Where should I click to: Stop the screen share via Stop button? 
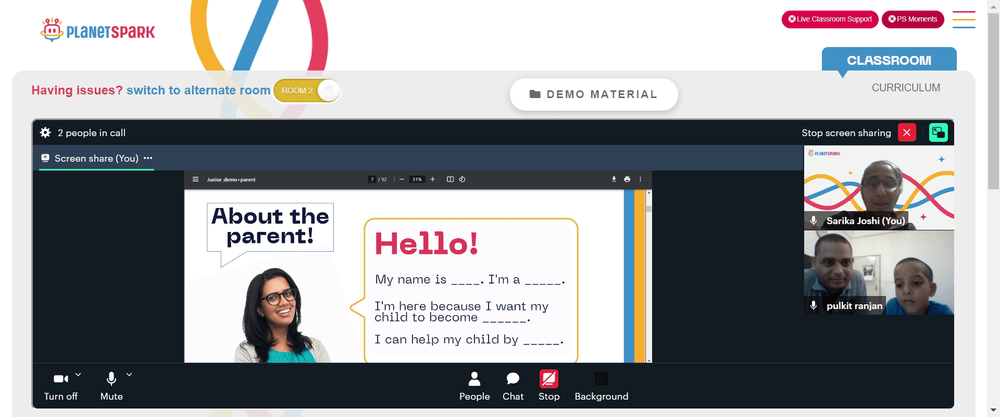(548, 386)
